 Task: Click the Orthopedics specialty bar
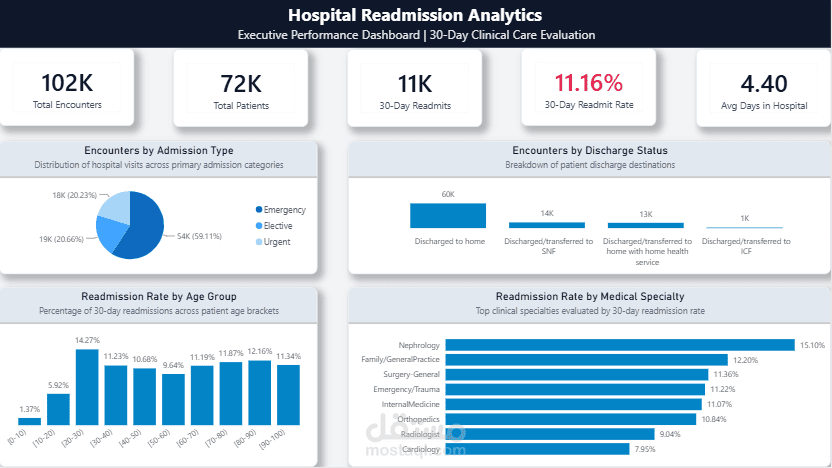[x=571, y=419]
